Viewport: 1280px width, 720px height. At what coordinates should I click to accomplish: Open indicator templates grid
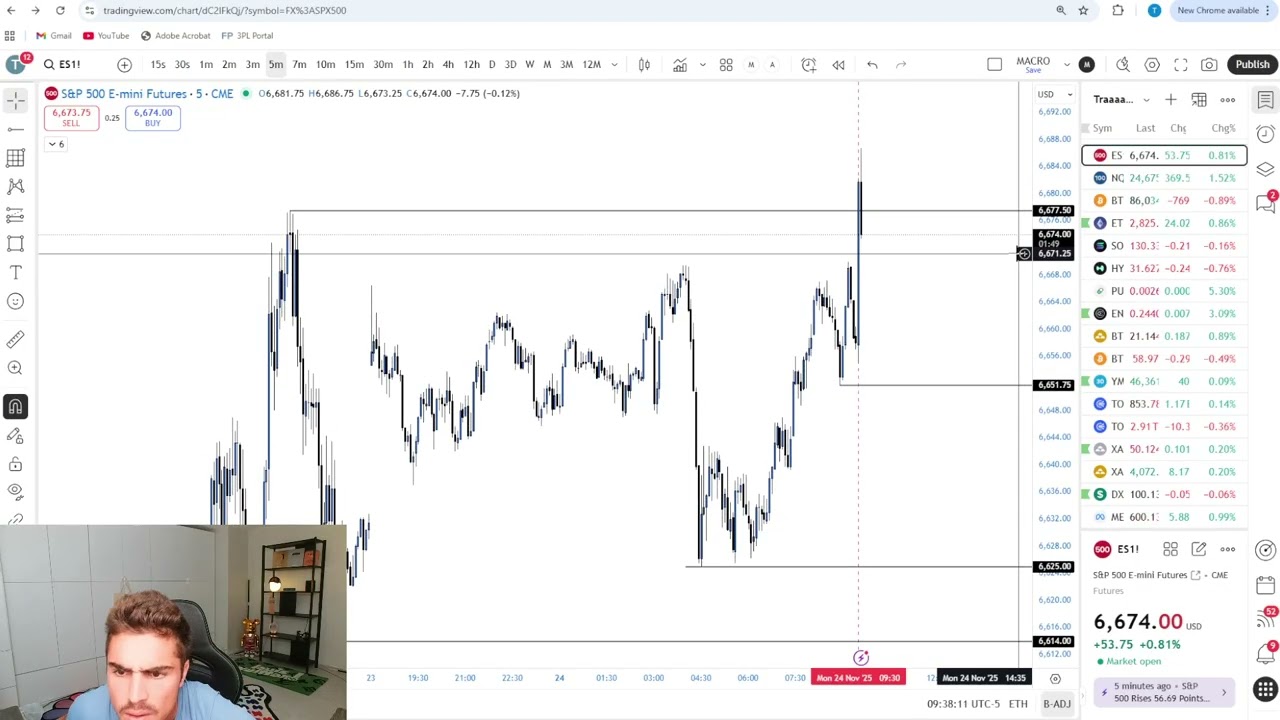click(x=726, y=64)
